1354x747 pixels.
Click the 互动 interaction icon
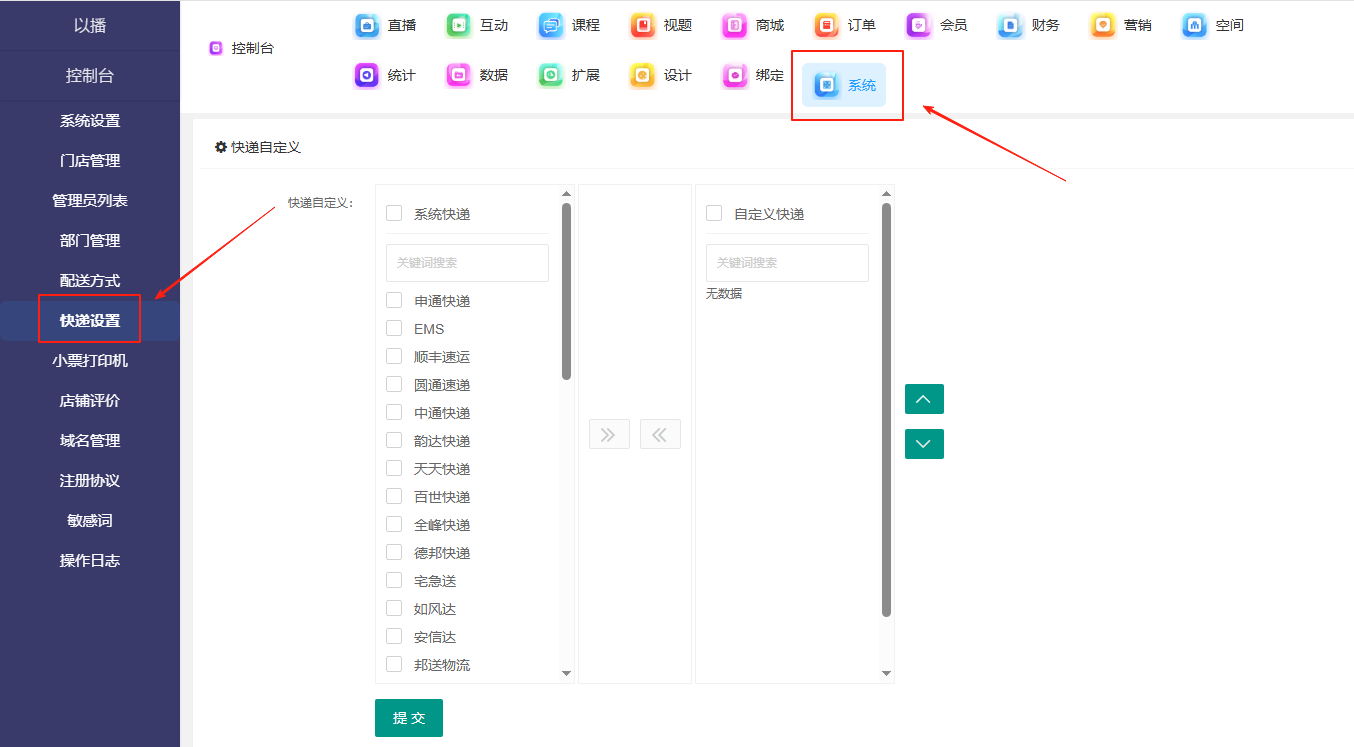[x=459, y=26]
